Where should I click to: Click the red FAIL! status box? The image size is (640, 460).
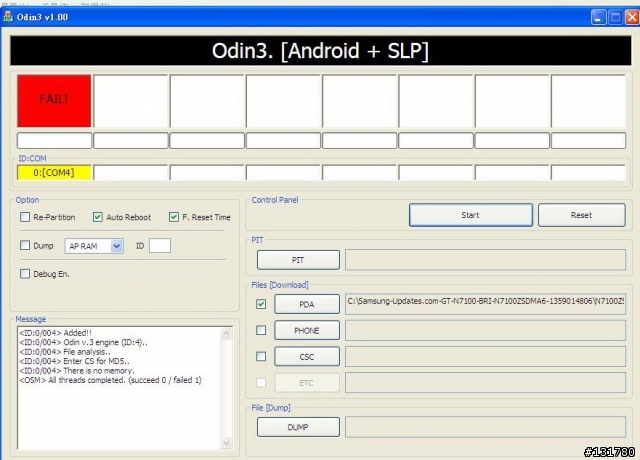click(x=54, y=101)
